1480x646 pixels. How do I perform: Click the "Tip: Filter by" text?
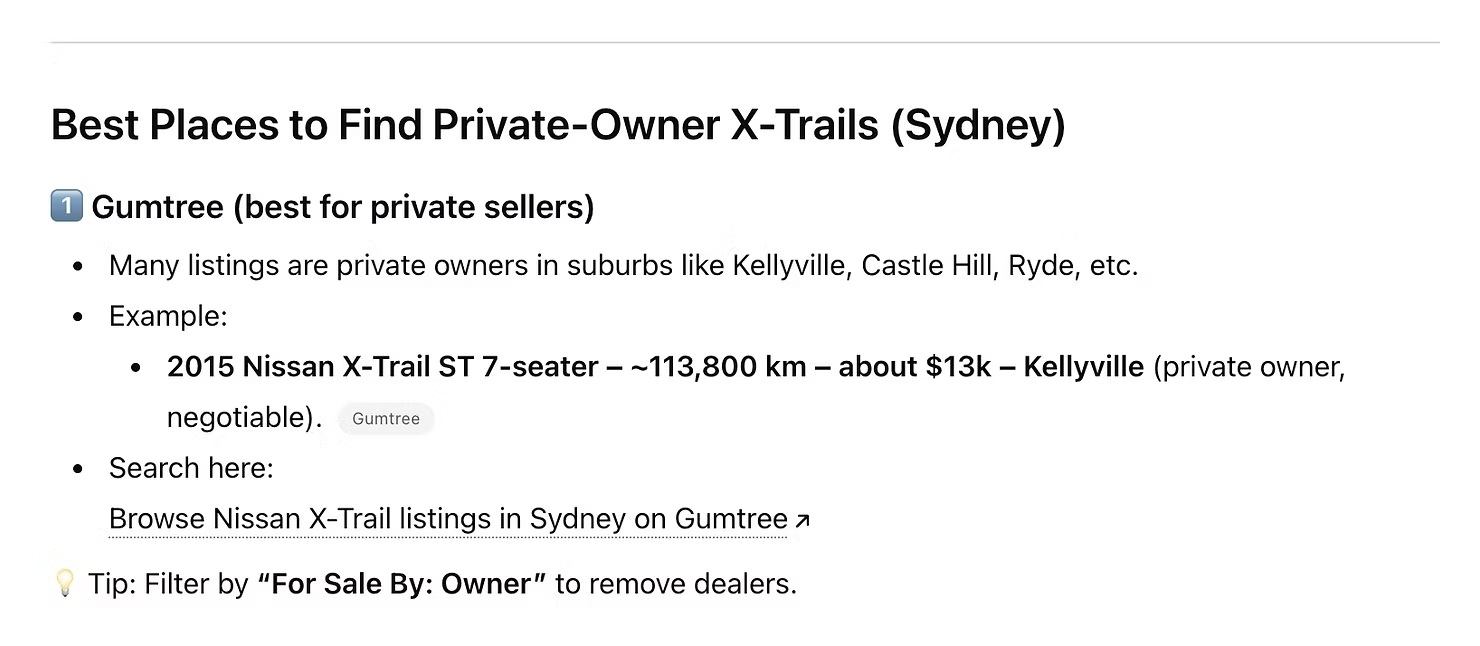point(168,584)
